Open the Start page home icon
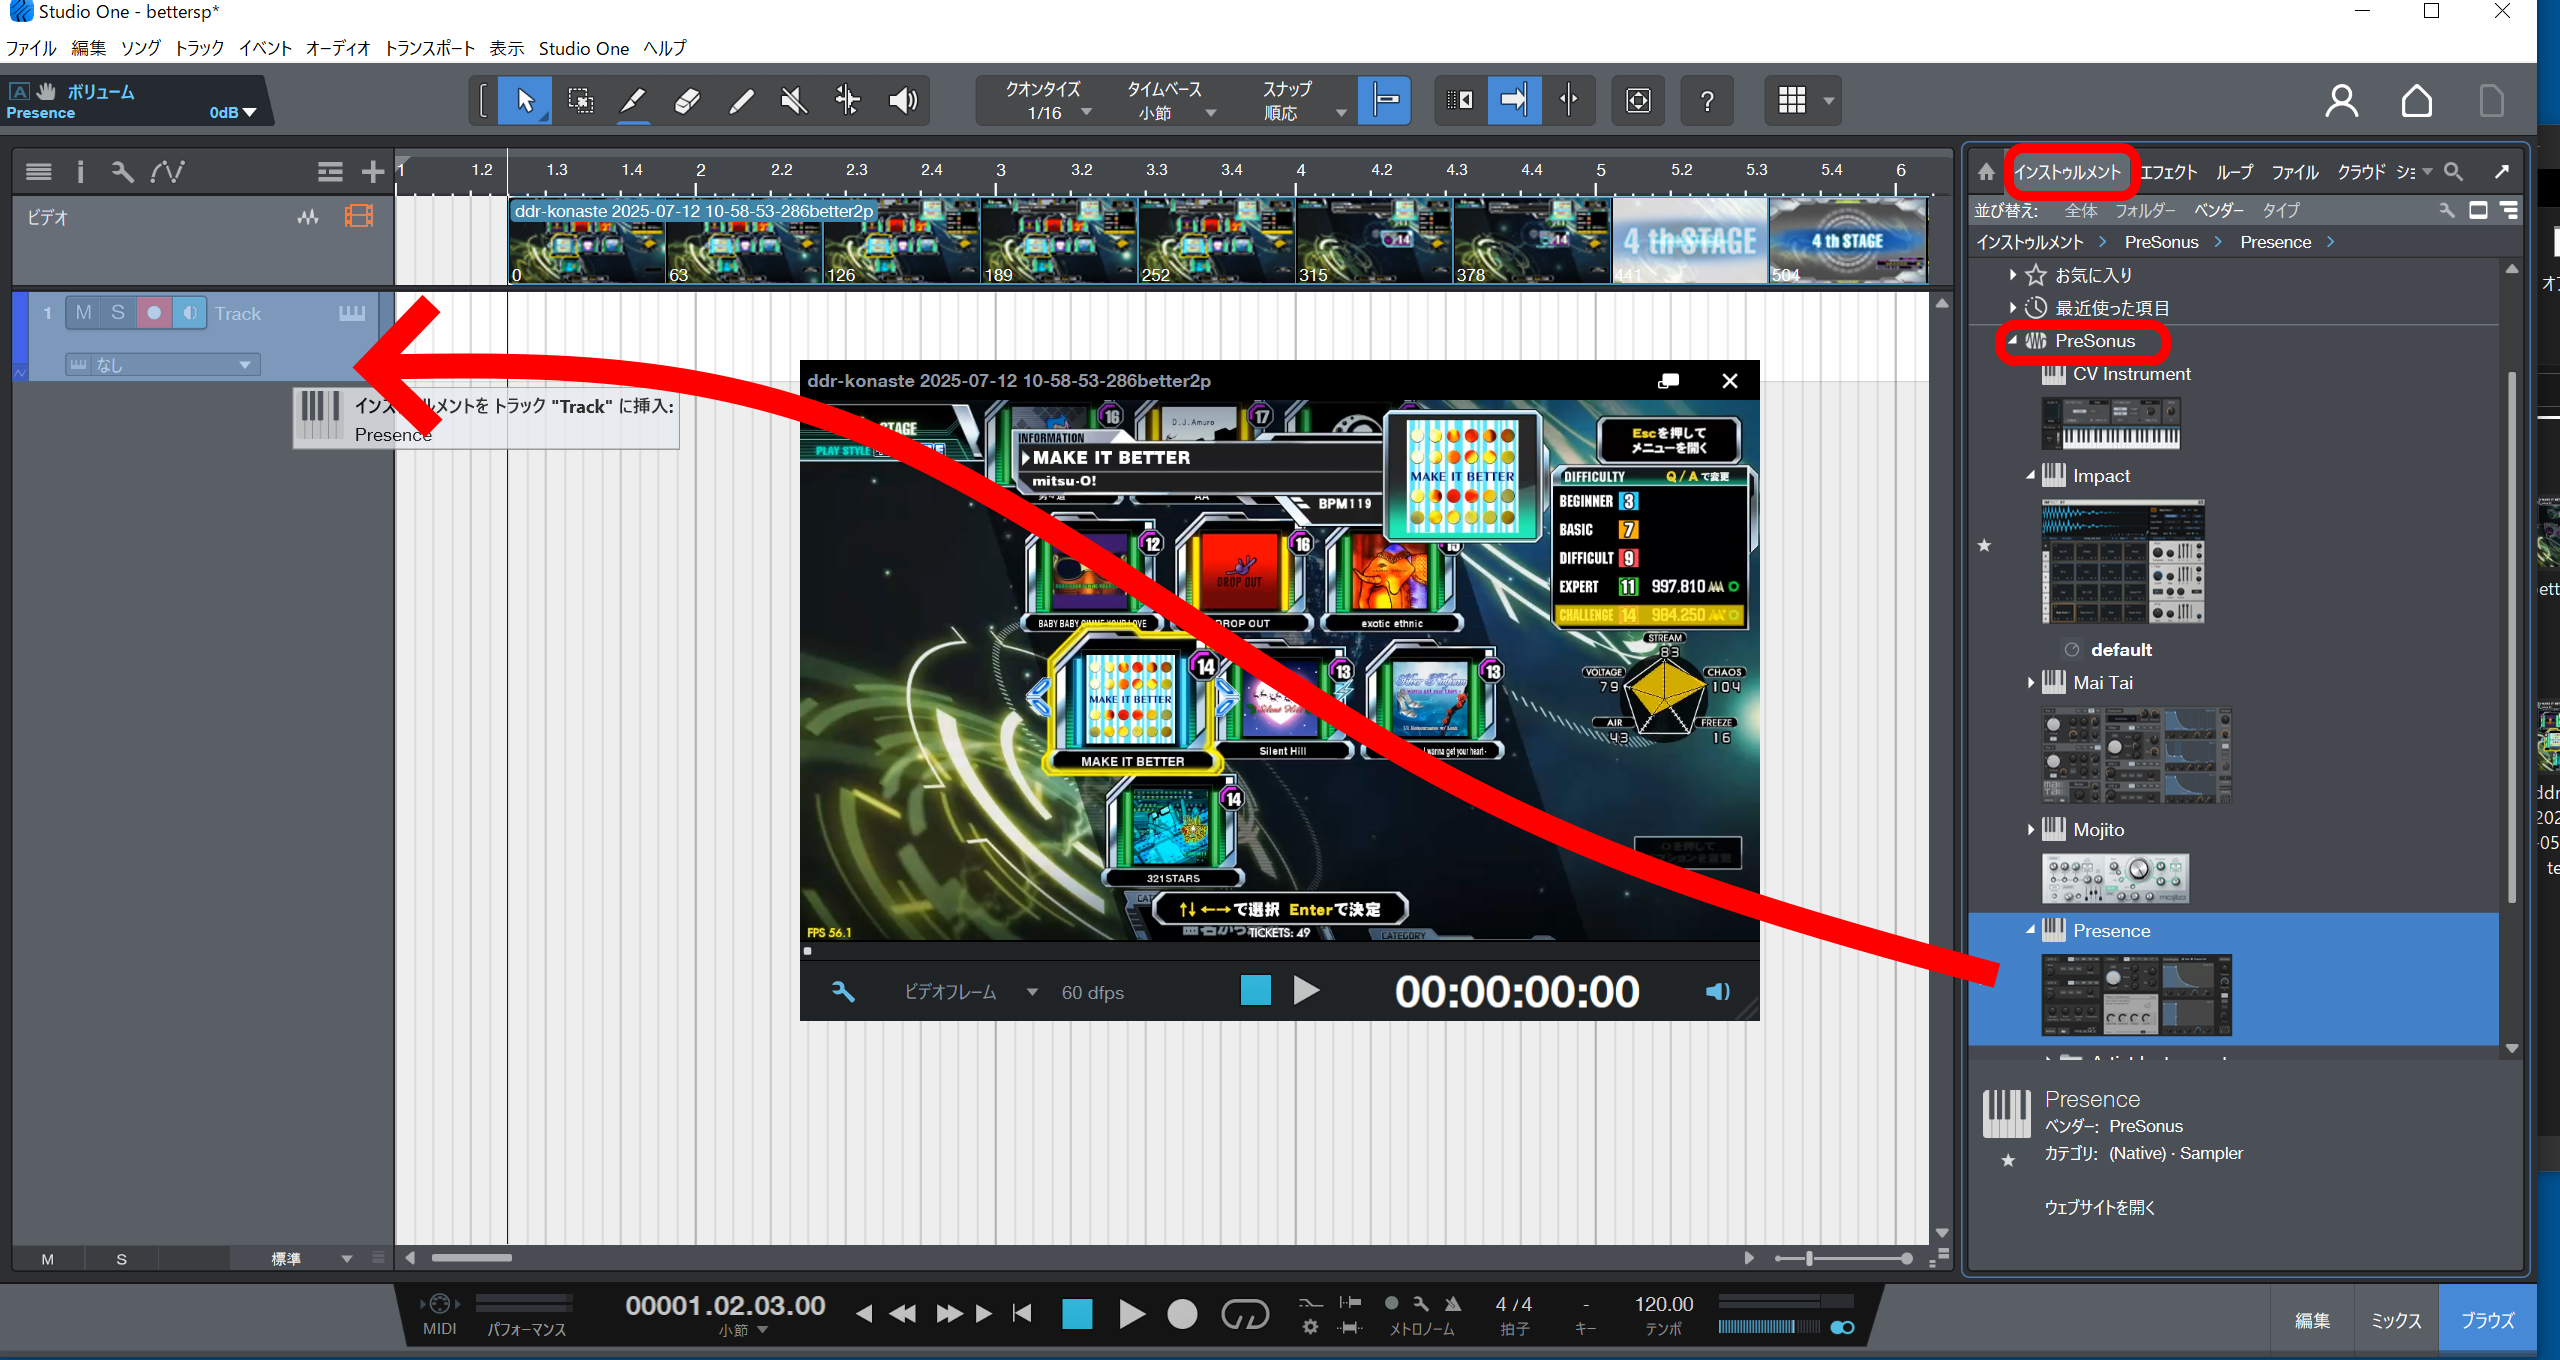Screen dimensions: 2560x1360 coord(2416,101)
